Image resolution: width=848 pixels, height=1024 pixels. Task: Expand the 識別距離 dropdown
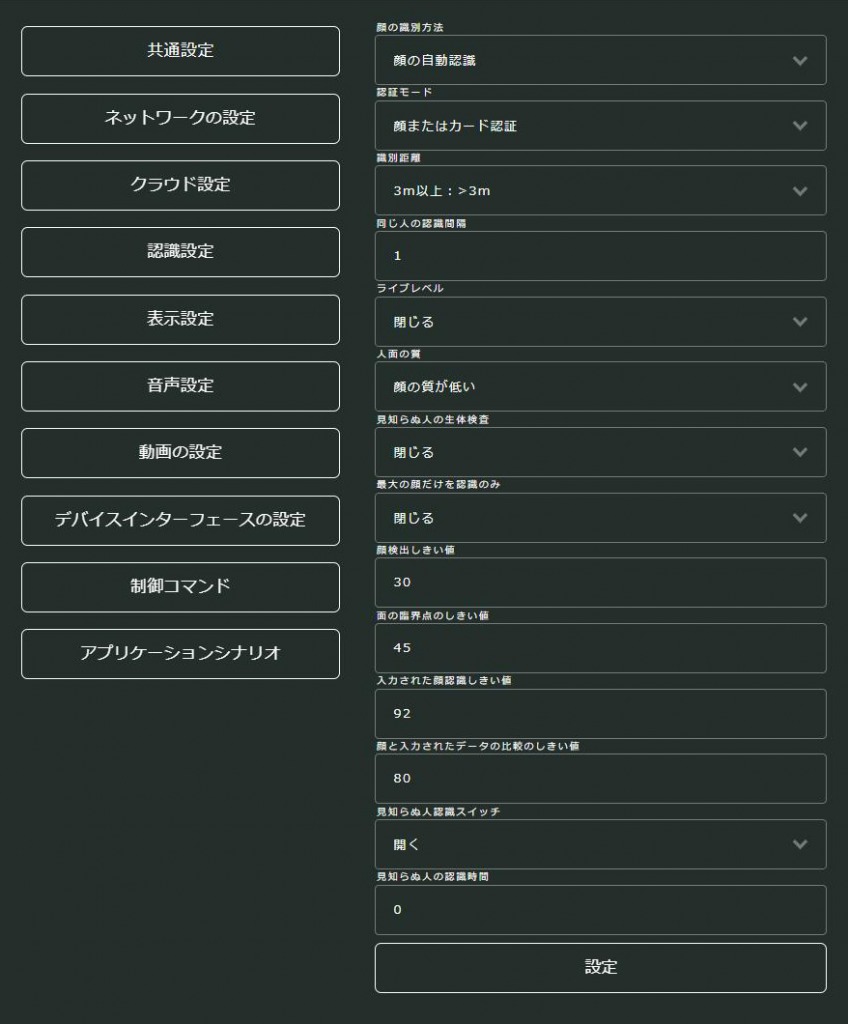(600, 190)
